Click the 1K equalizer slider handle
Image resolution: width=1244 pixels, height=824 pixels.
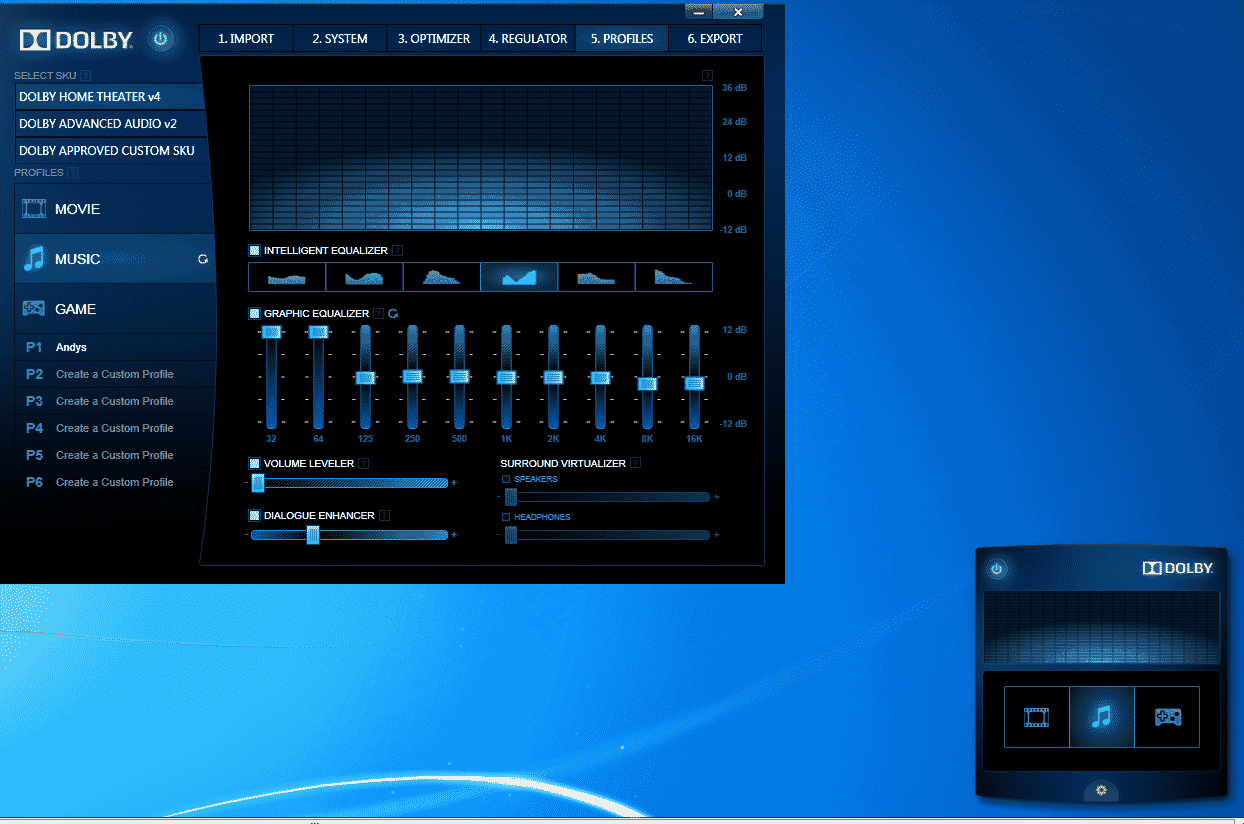click(x=506, y=377)
